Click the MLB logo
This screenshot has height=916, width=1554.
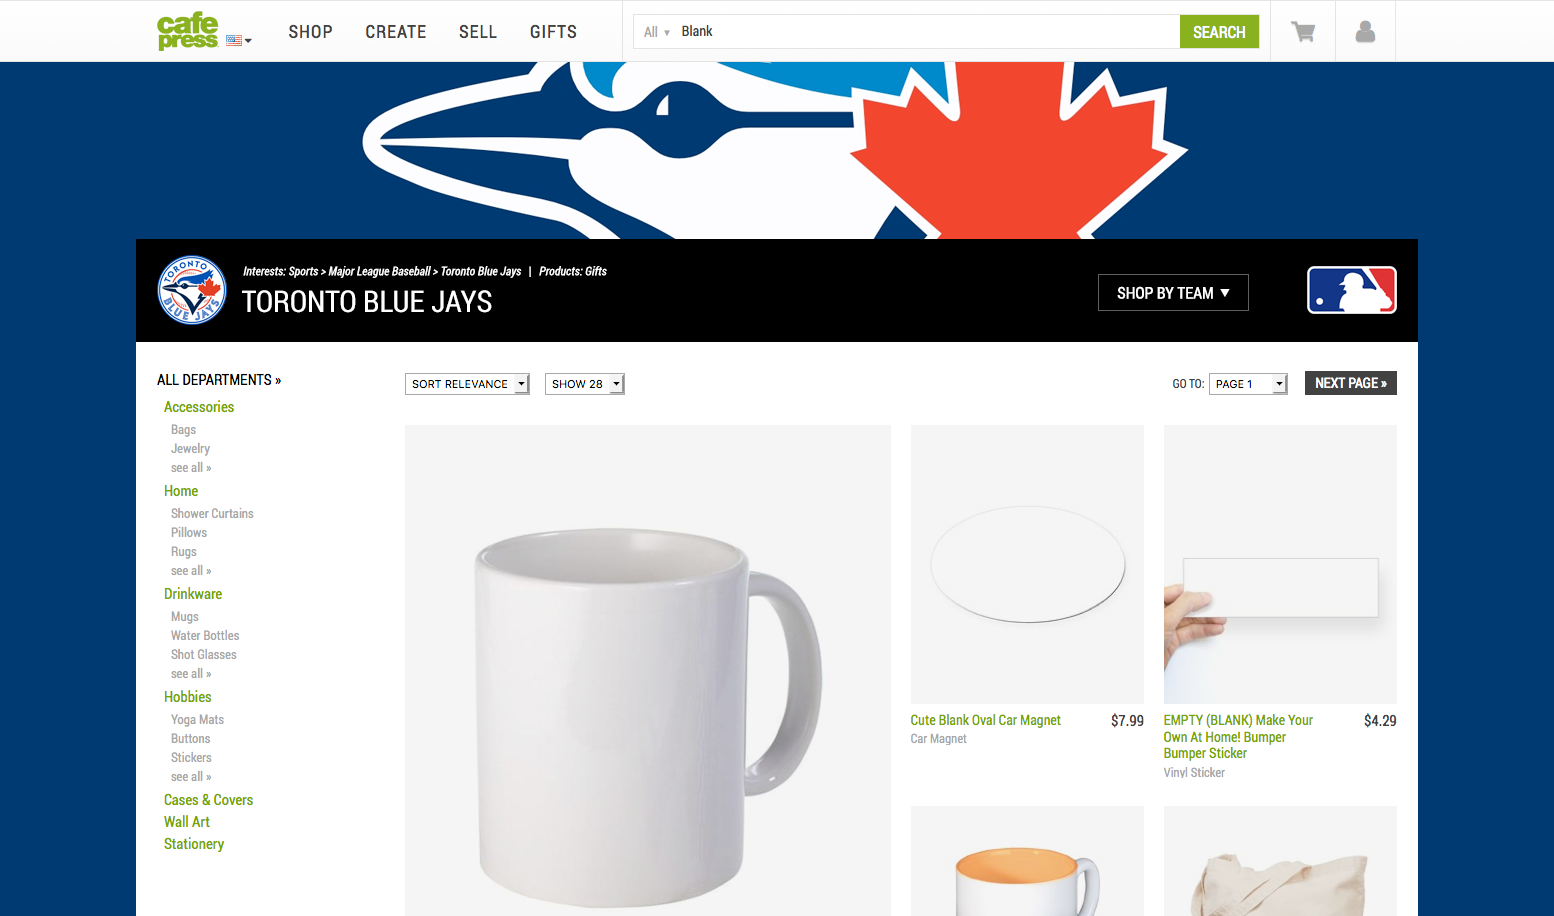point(1351,290)
